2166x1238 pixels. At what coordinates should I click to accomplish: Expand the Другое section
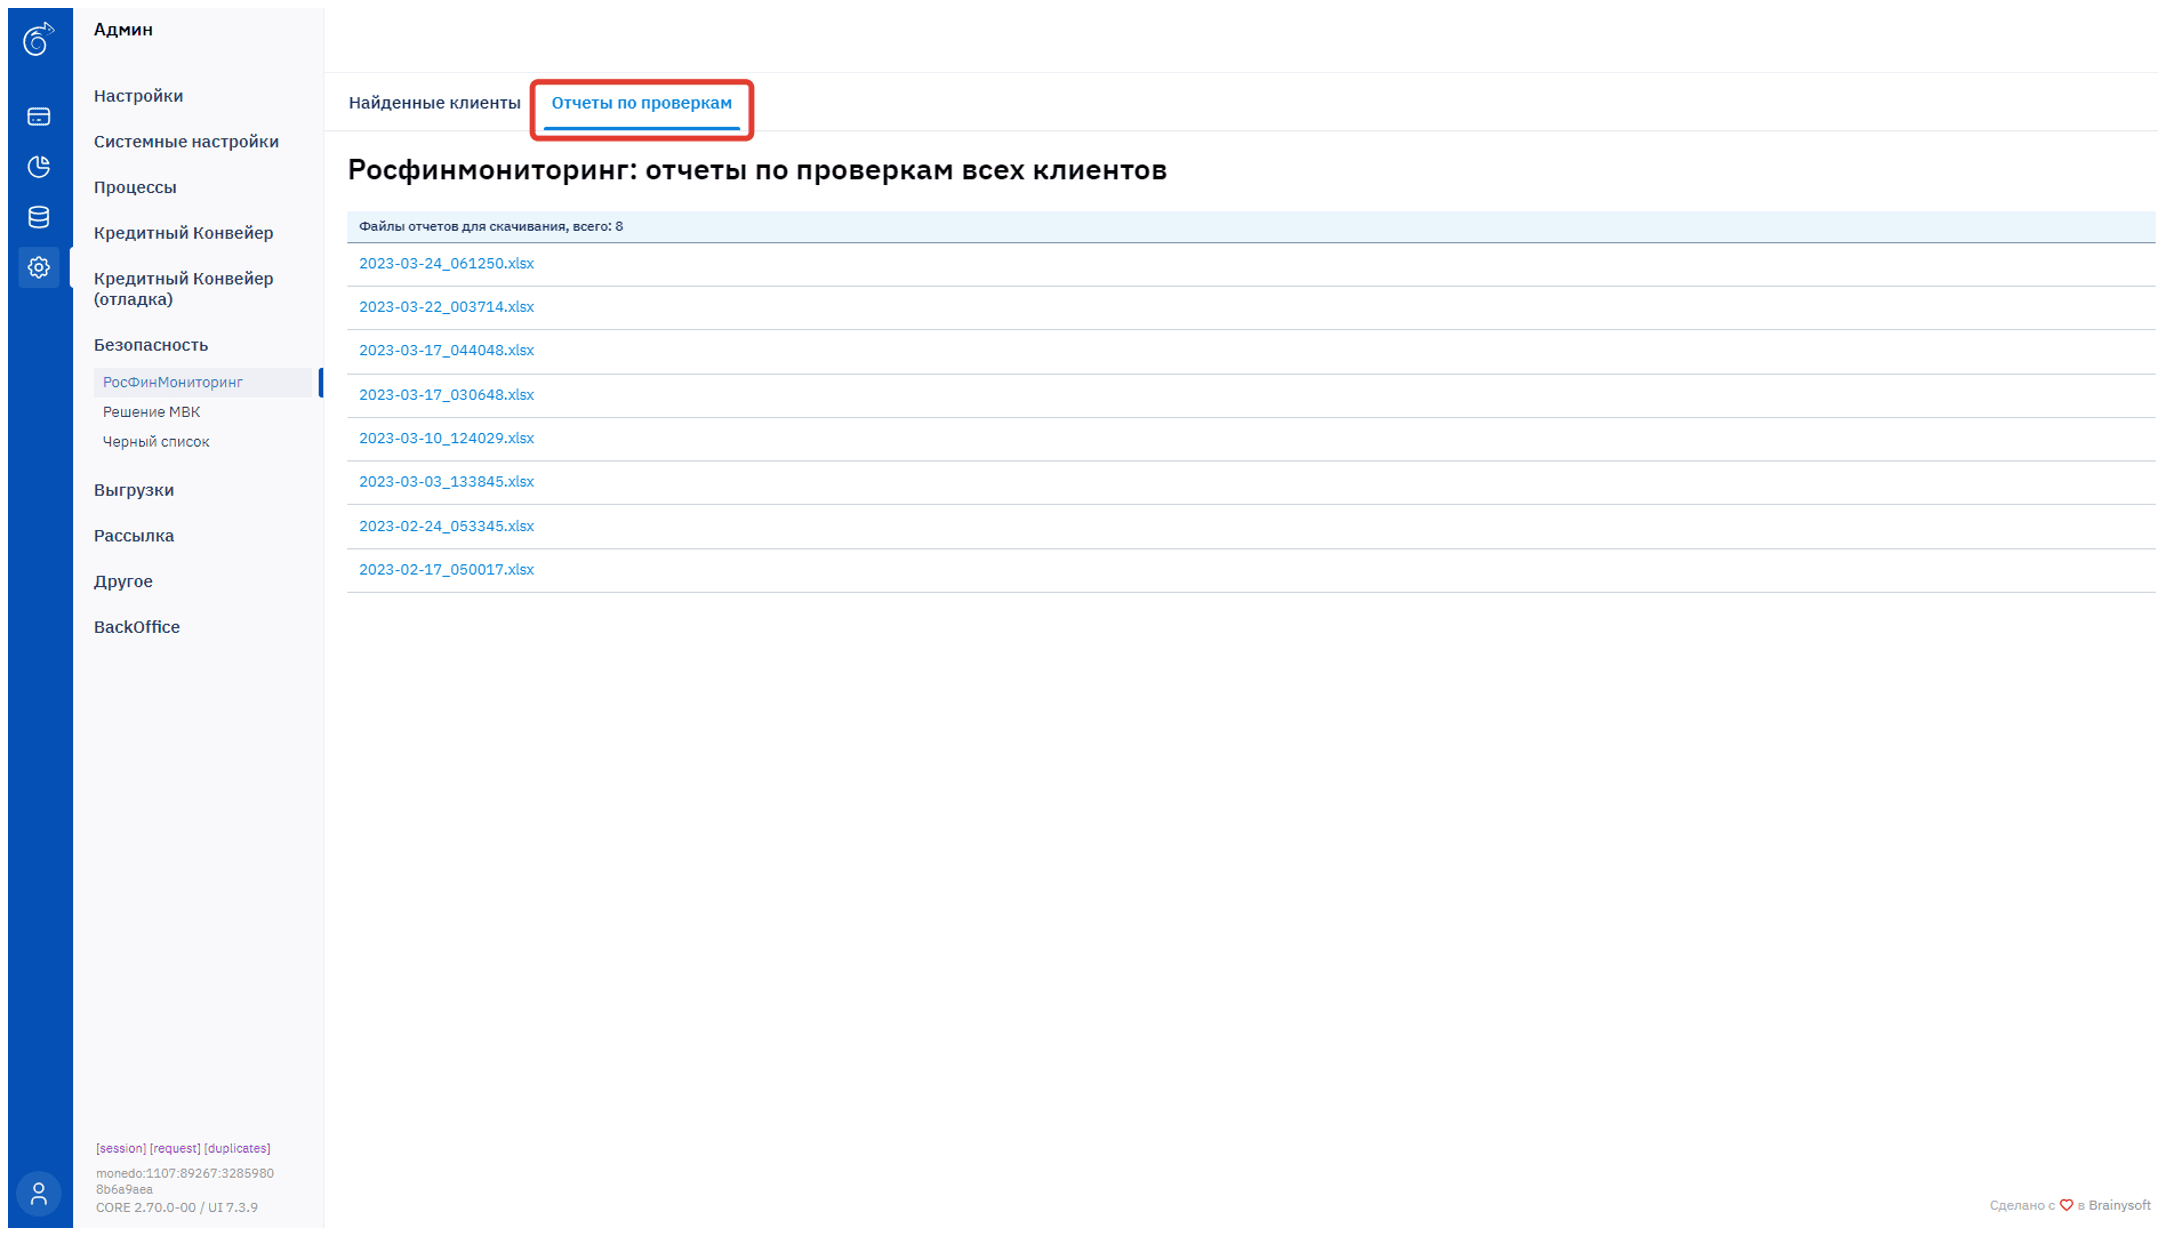pyautogui.click(x=123, y=582)
